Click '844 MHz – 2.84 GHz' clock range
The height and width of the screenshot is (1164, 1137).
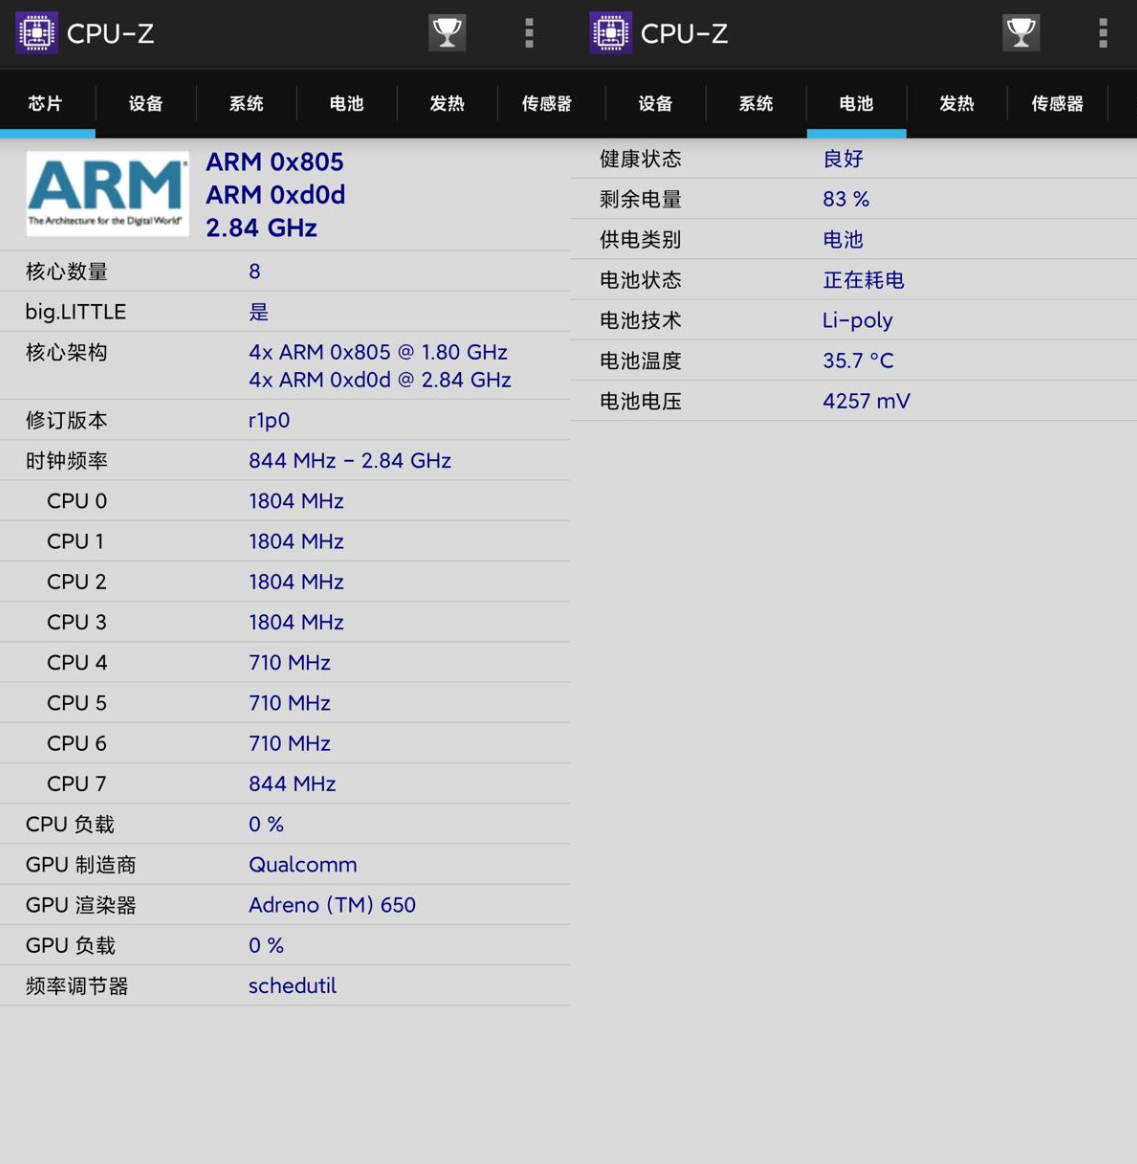pos(350,461)
